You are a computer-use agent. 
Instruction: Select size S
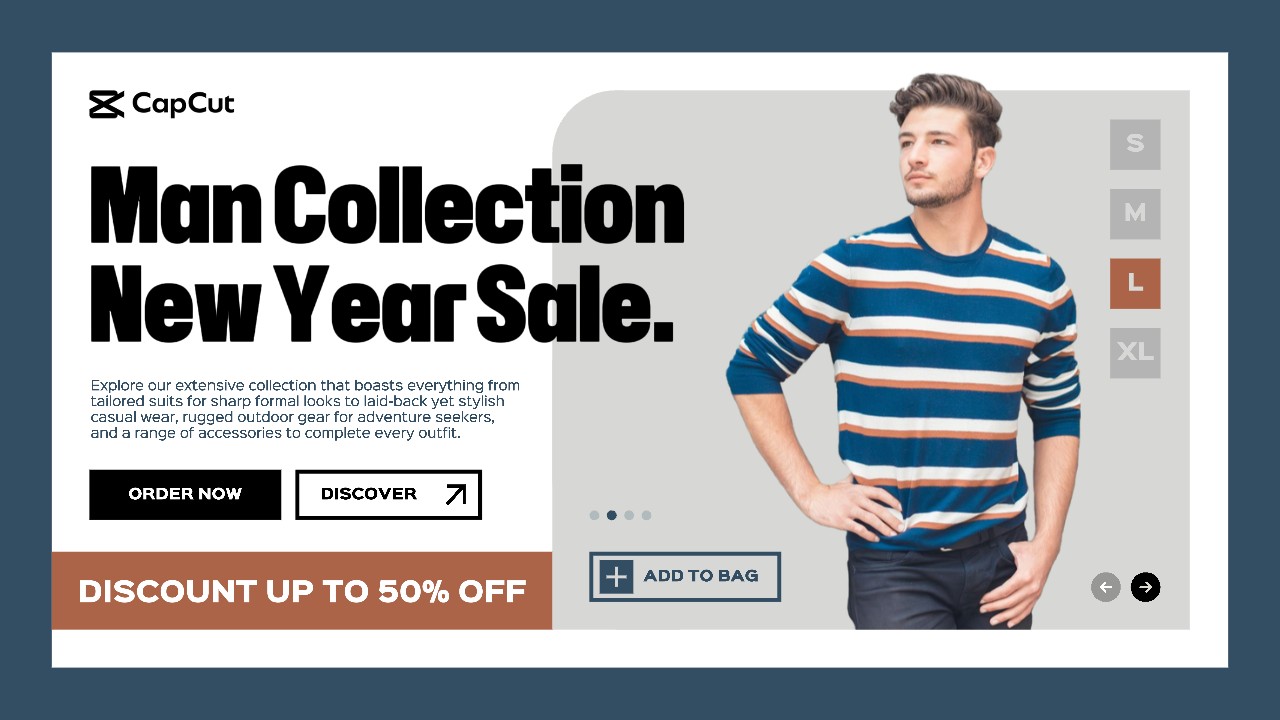(x=1135, y=144)
